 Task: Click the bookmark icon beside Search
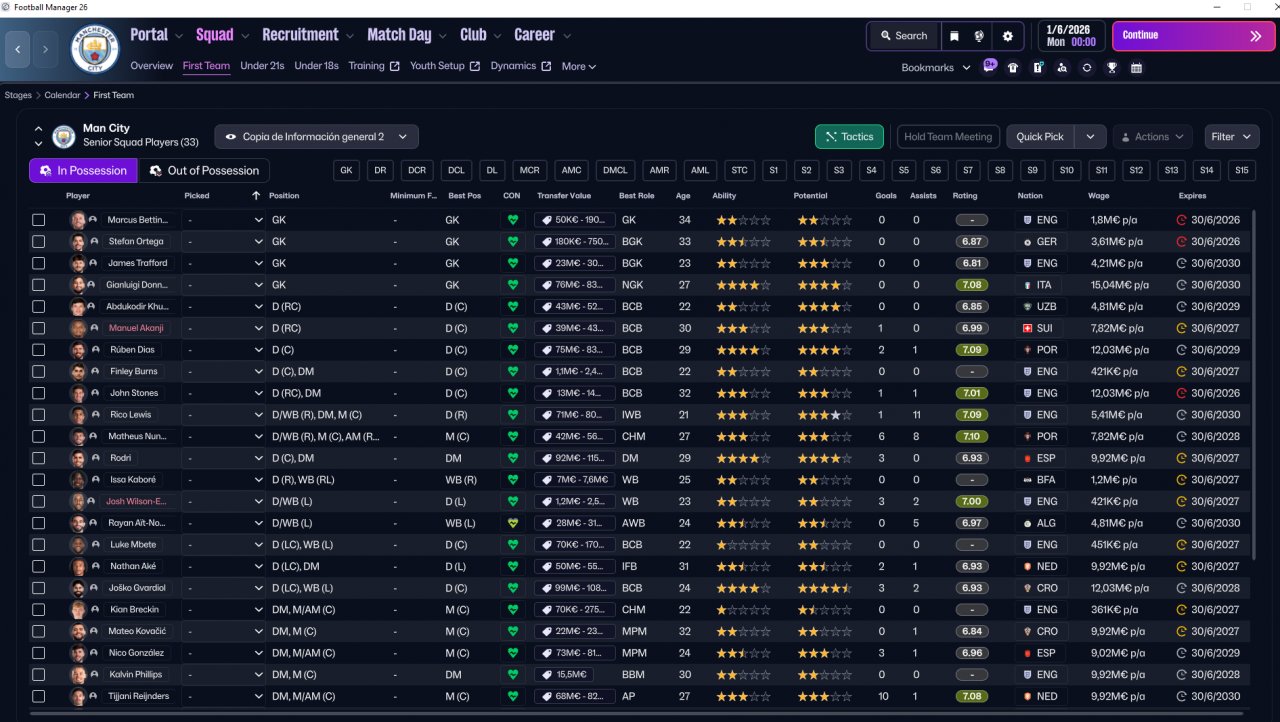pos(954,36)
